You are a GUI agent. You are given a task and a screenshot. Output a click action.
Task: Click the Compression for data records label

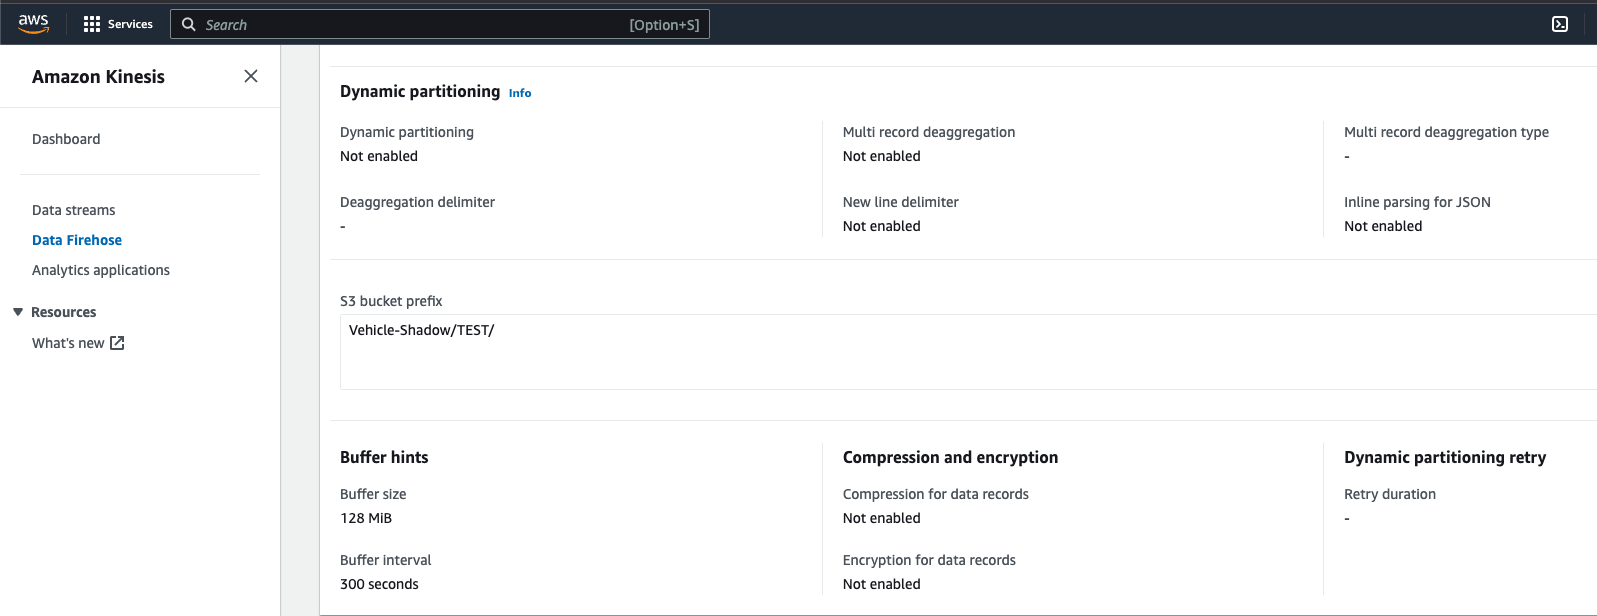(935, 494)
